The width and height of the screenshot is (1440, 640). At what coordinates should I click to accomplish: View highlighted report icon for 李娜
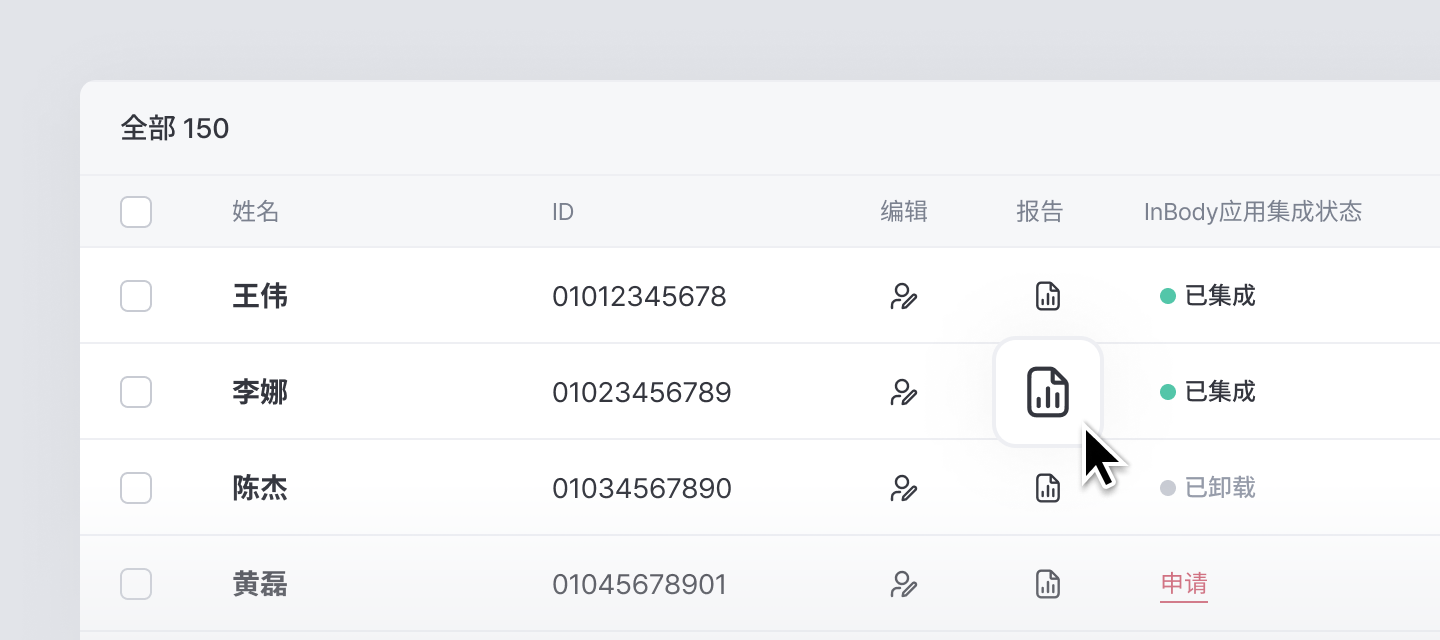click(x=1048, y=392)
